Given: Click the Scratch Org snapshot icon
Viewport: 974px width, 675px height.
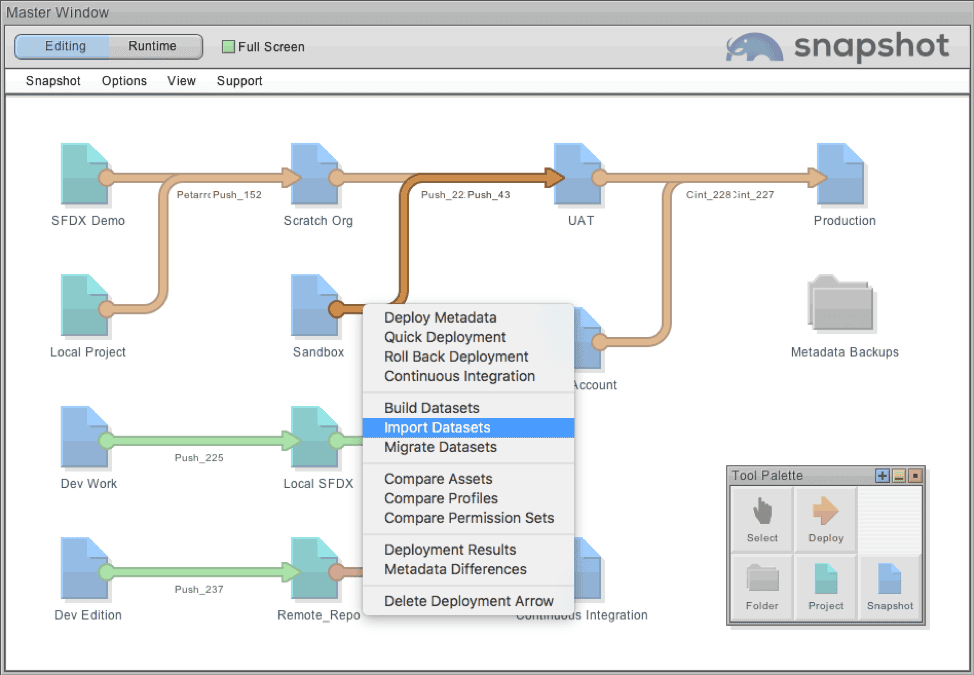Looking at the screenshot, I should 314,174.
